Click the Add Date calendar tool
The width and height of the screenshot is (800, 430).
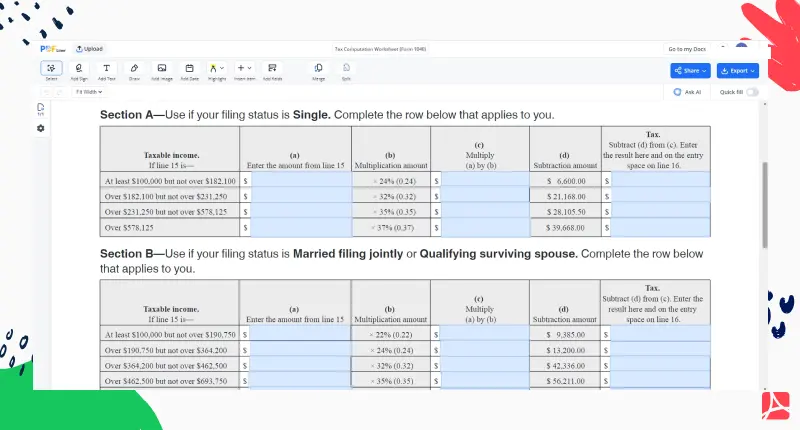click(x=189, y=71)
